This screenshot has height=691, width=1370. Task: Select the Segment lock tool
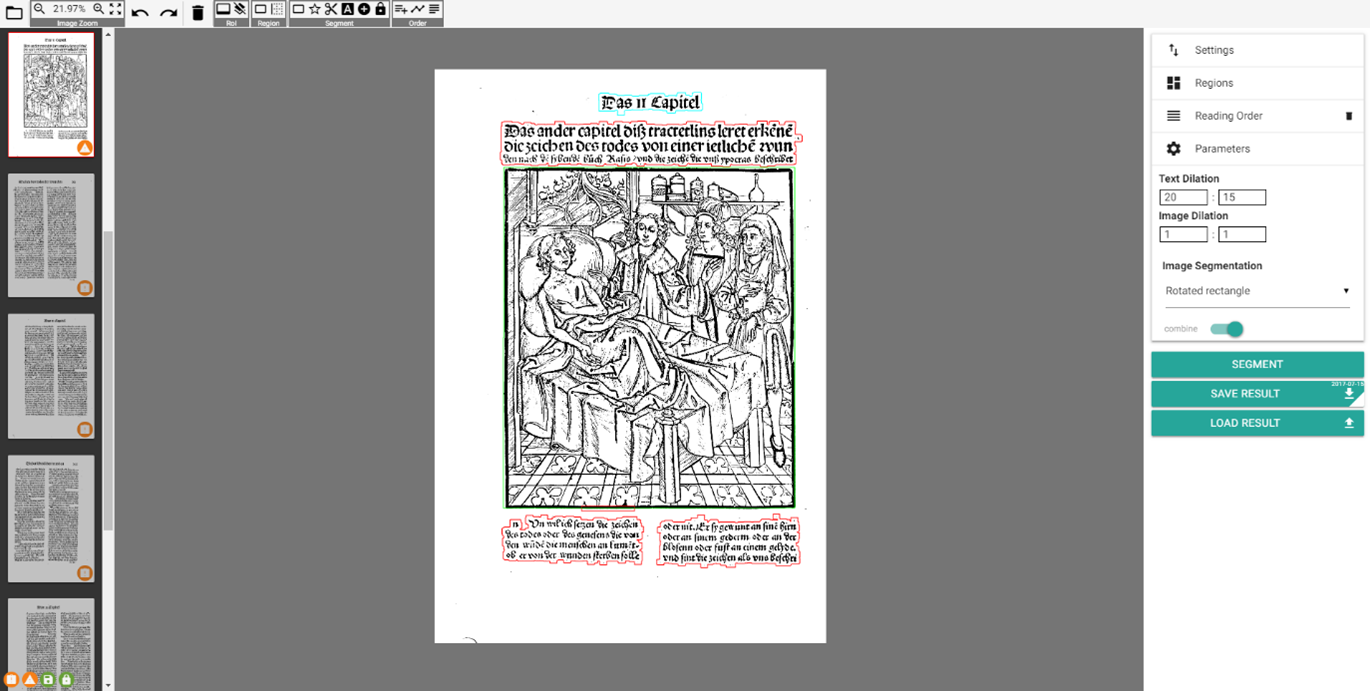tap(380, 9)
